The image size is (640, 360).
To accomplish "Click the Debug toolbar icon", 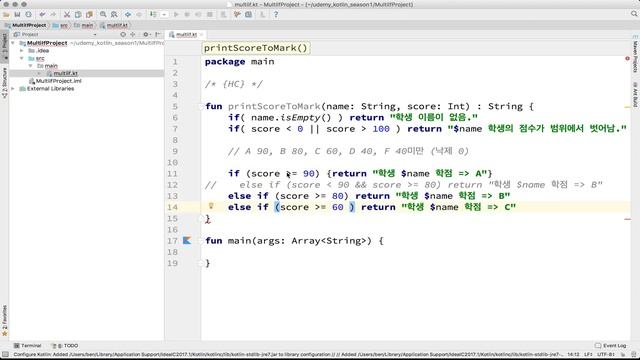I will pos(187,14).
